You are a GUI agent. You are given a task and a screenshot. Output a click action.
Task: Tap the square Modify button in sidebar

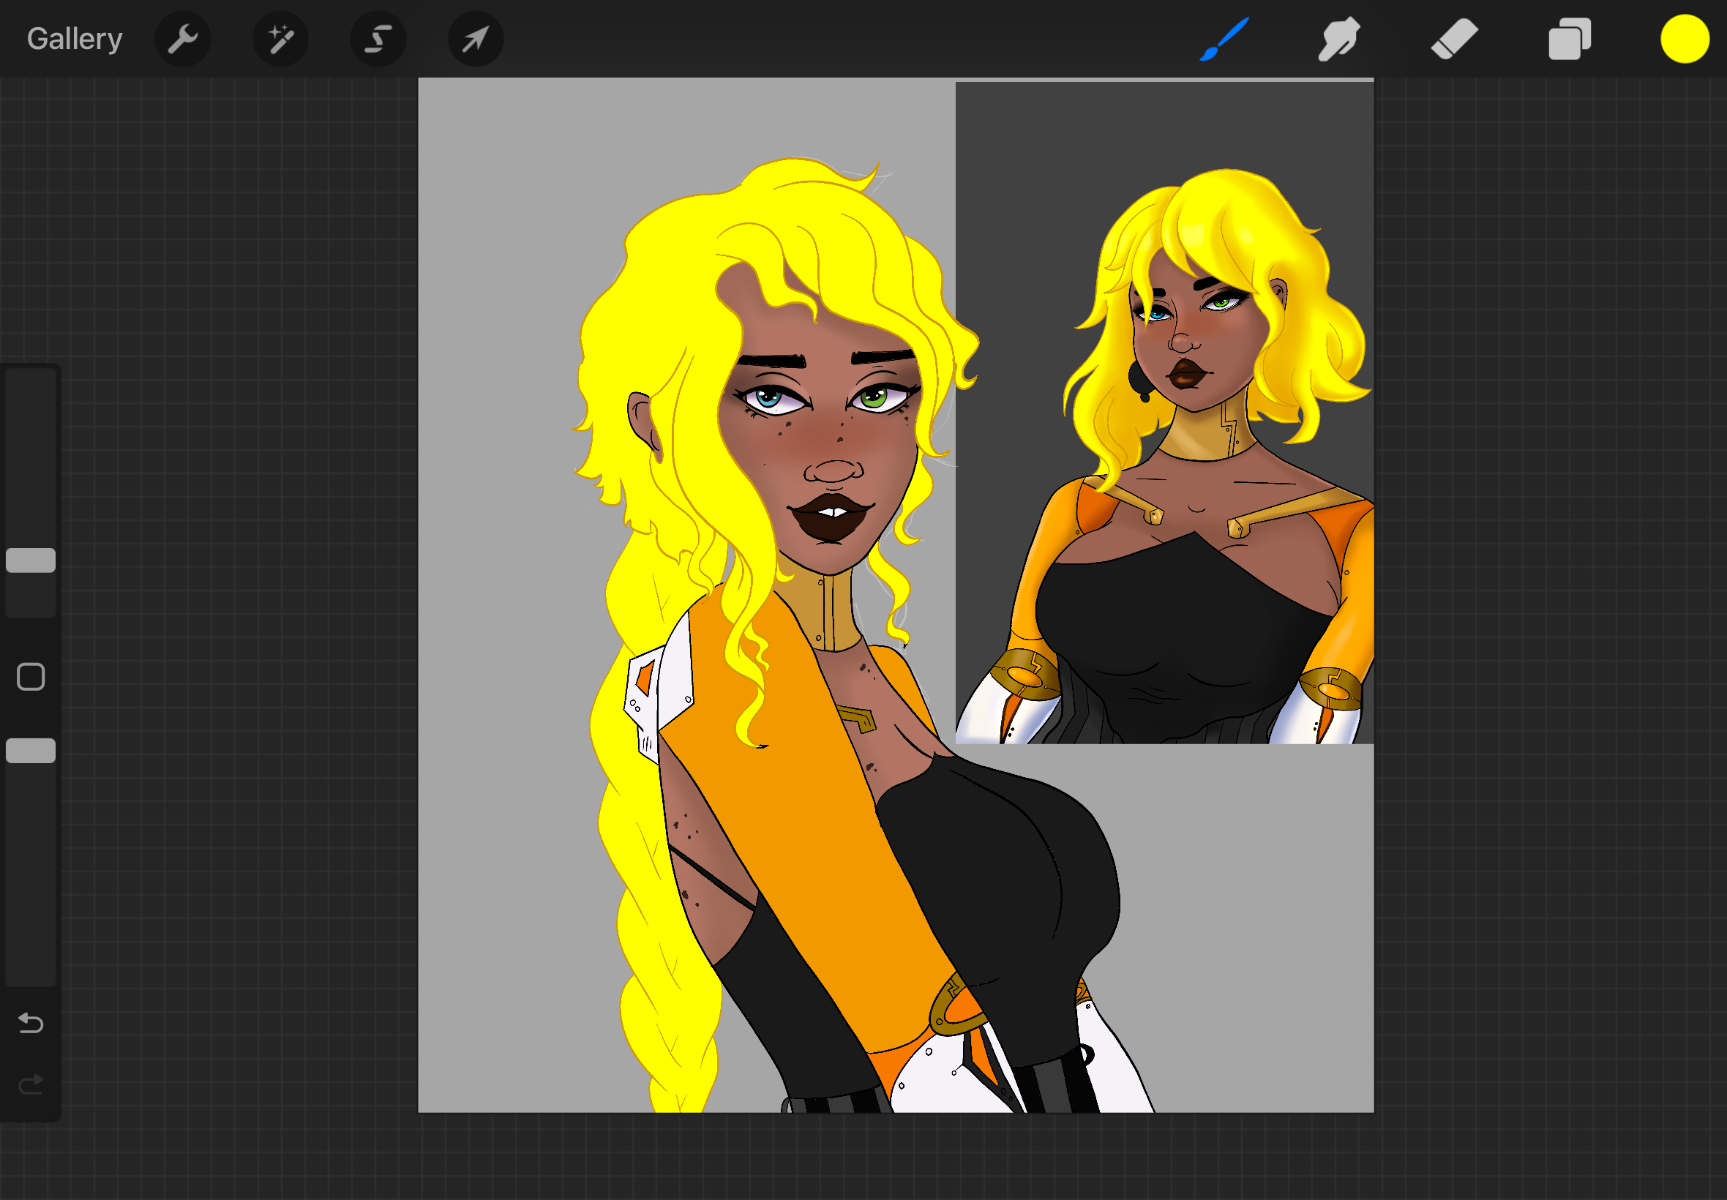pyautogui.click(x=31, y=677)
